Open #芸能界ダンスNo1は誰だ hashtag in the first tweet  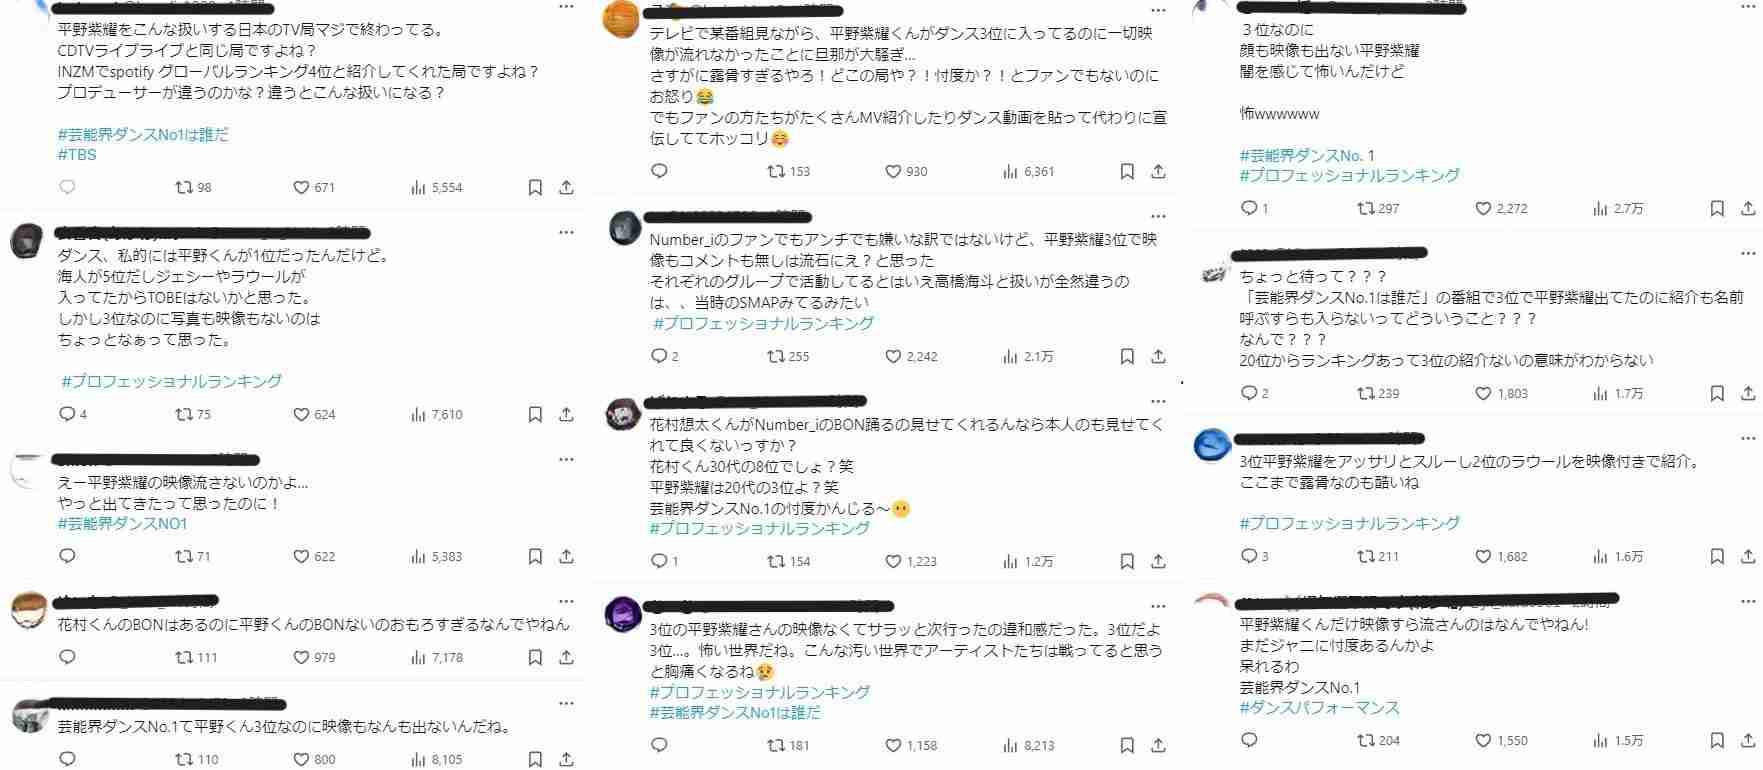[143, 134]
